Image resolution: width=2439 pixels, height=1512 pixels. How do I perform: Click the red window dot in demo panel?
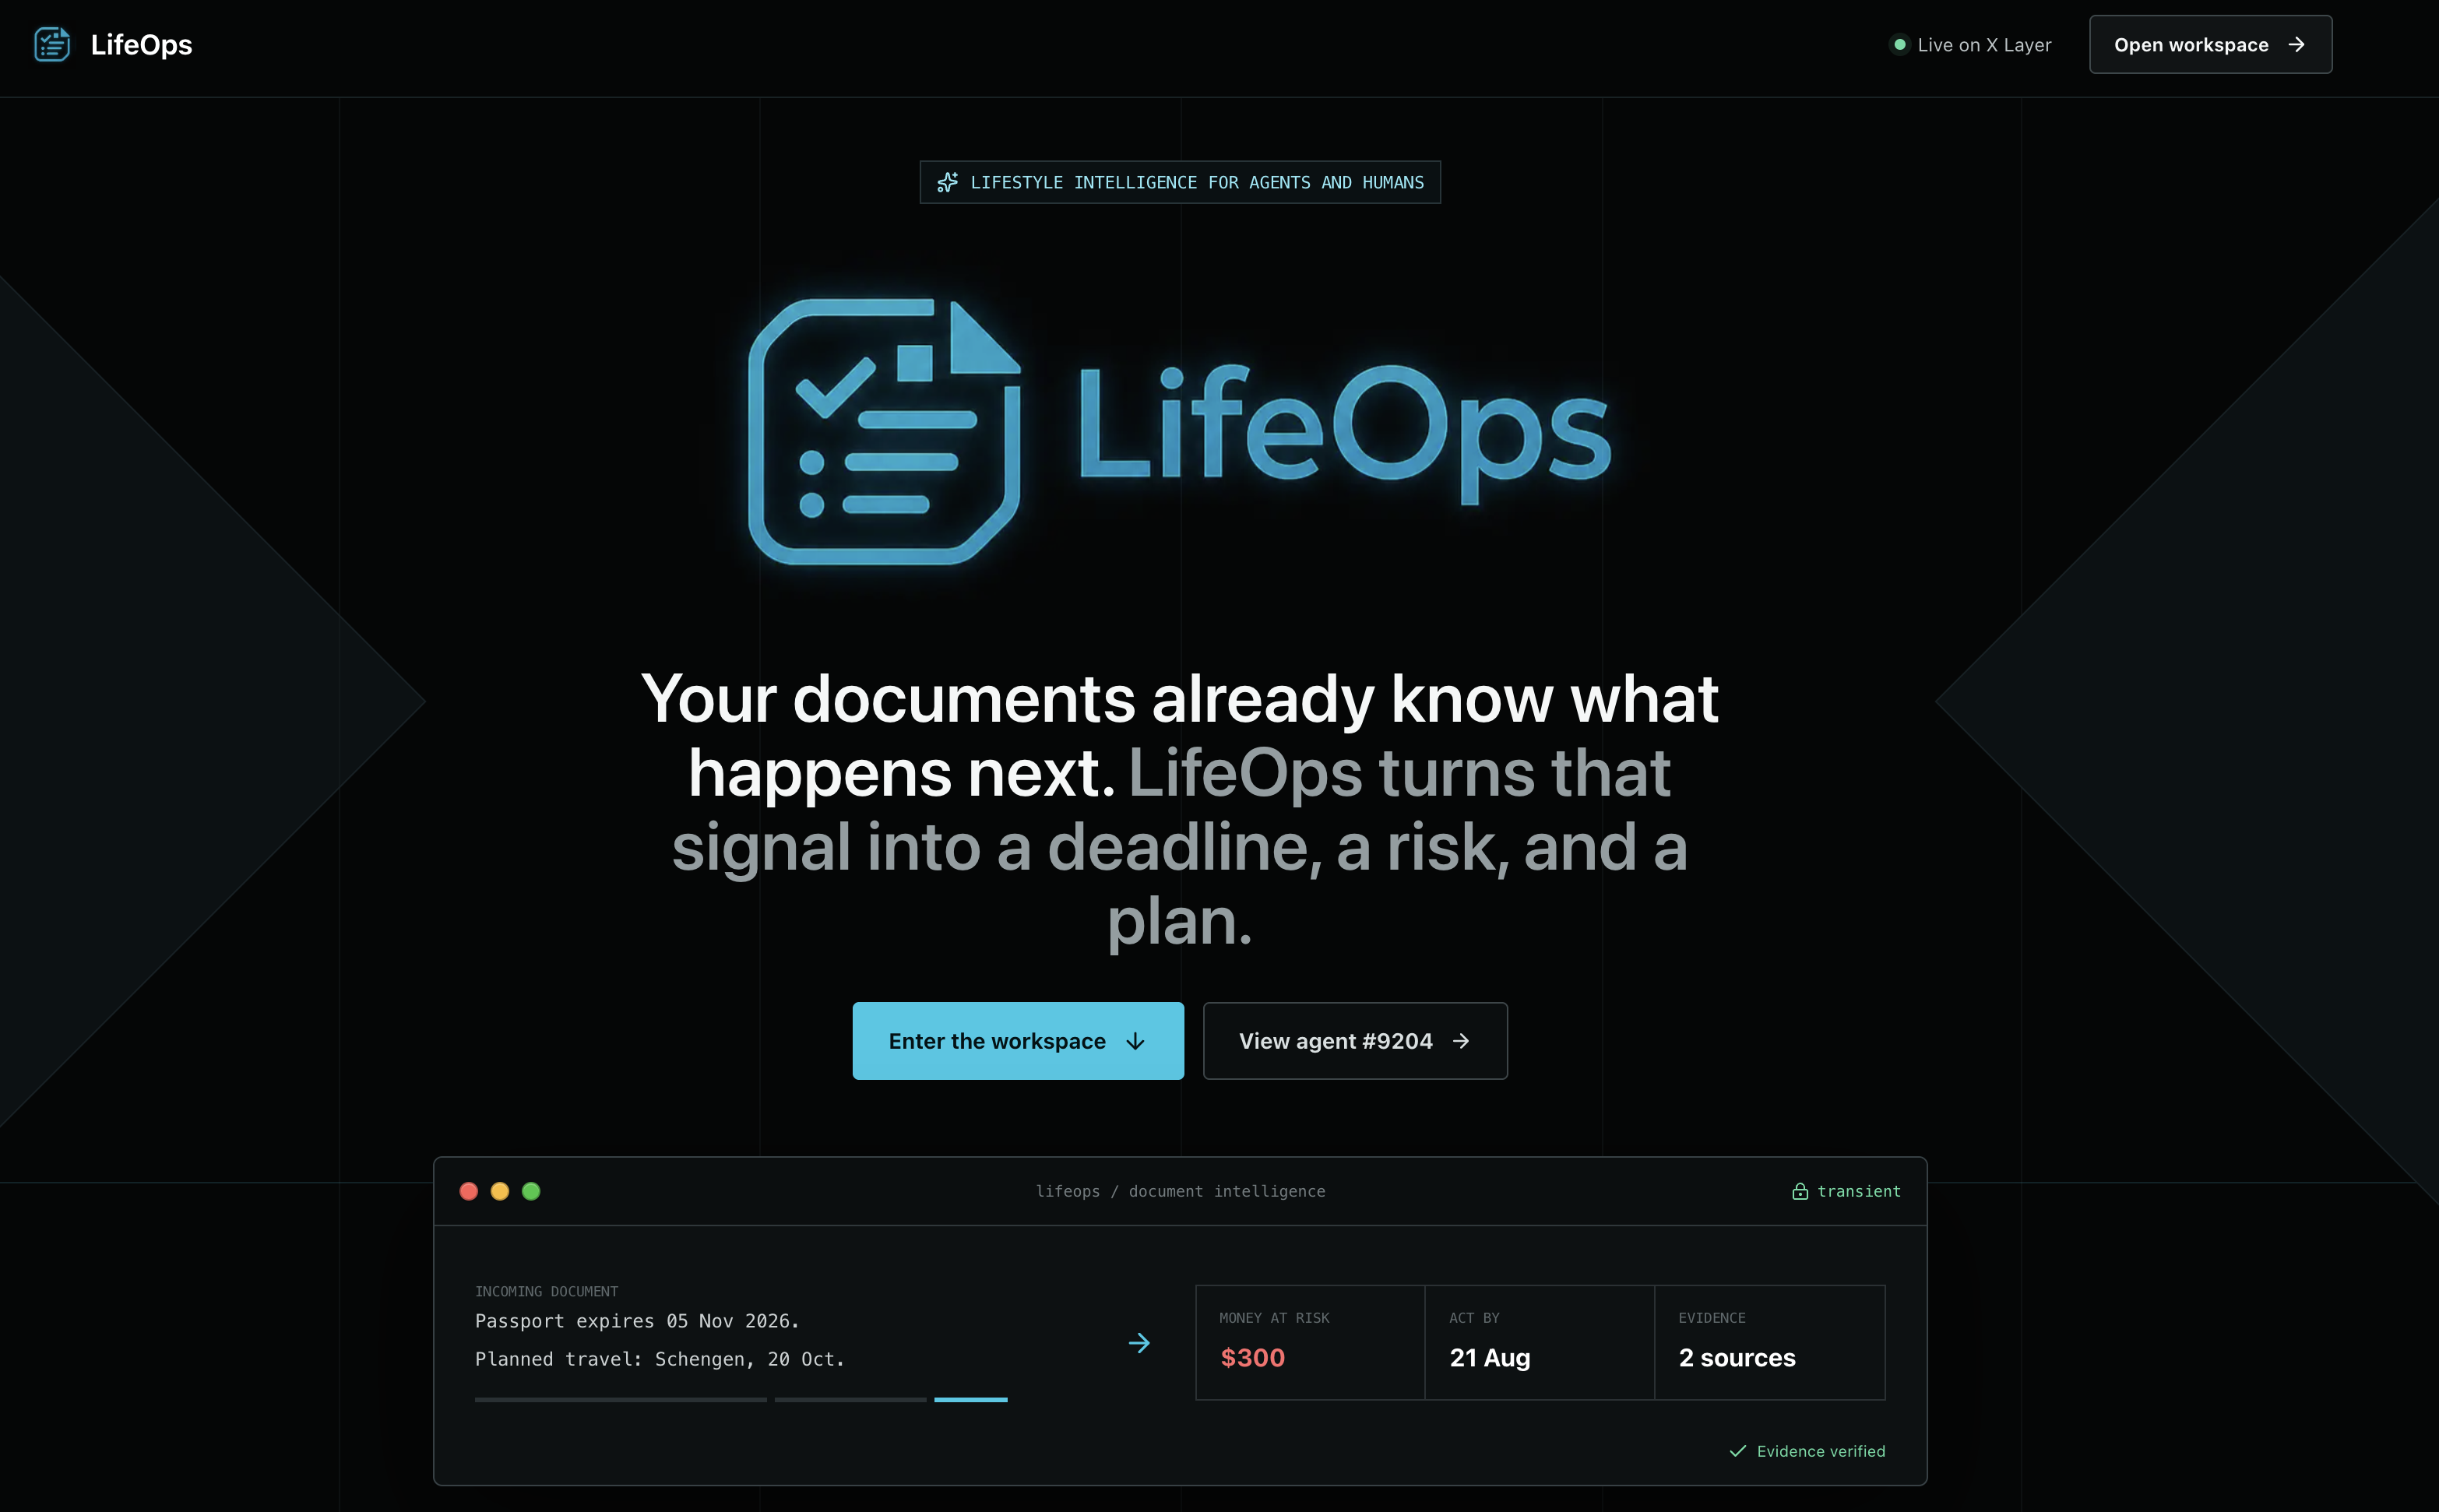coord(468,1191)
